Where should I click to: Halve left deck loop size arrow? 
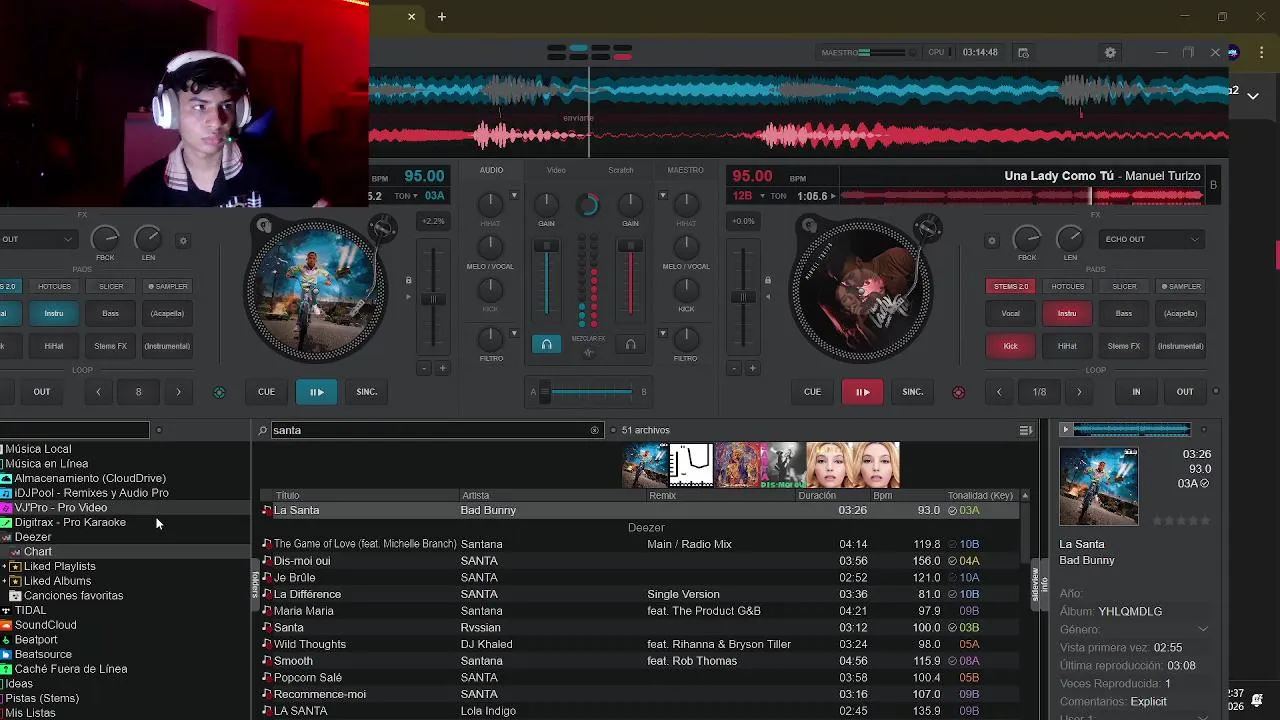tap(98, 392)
